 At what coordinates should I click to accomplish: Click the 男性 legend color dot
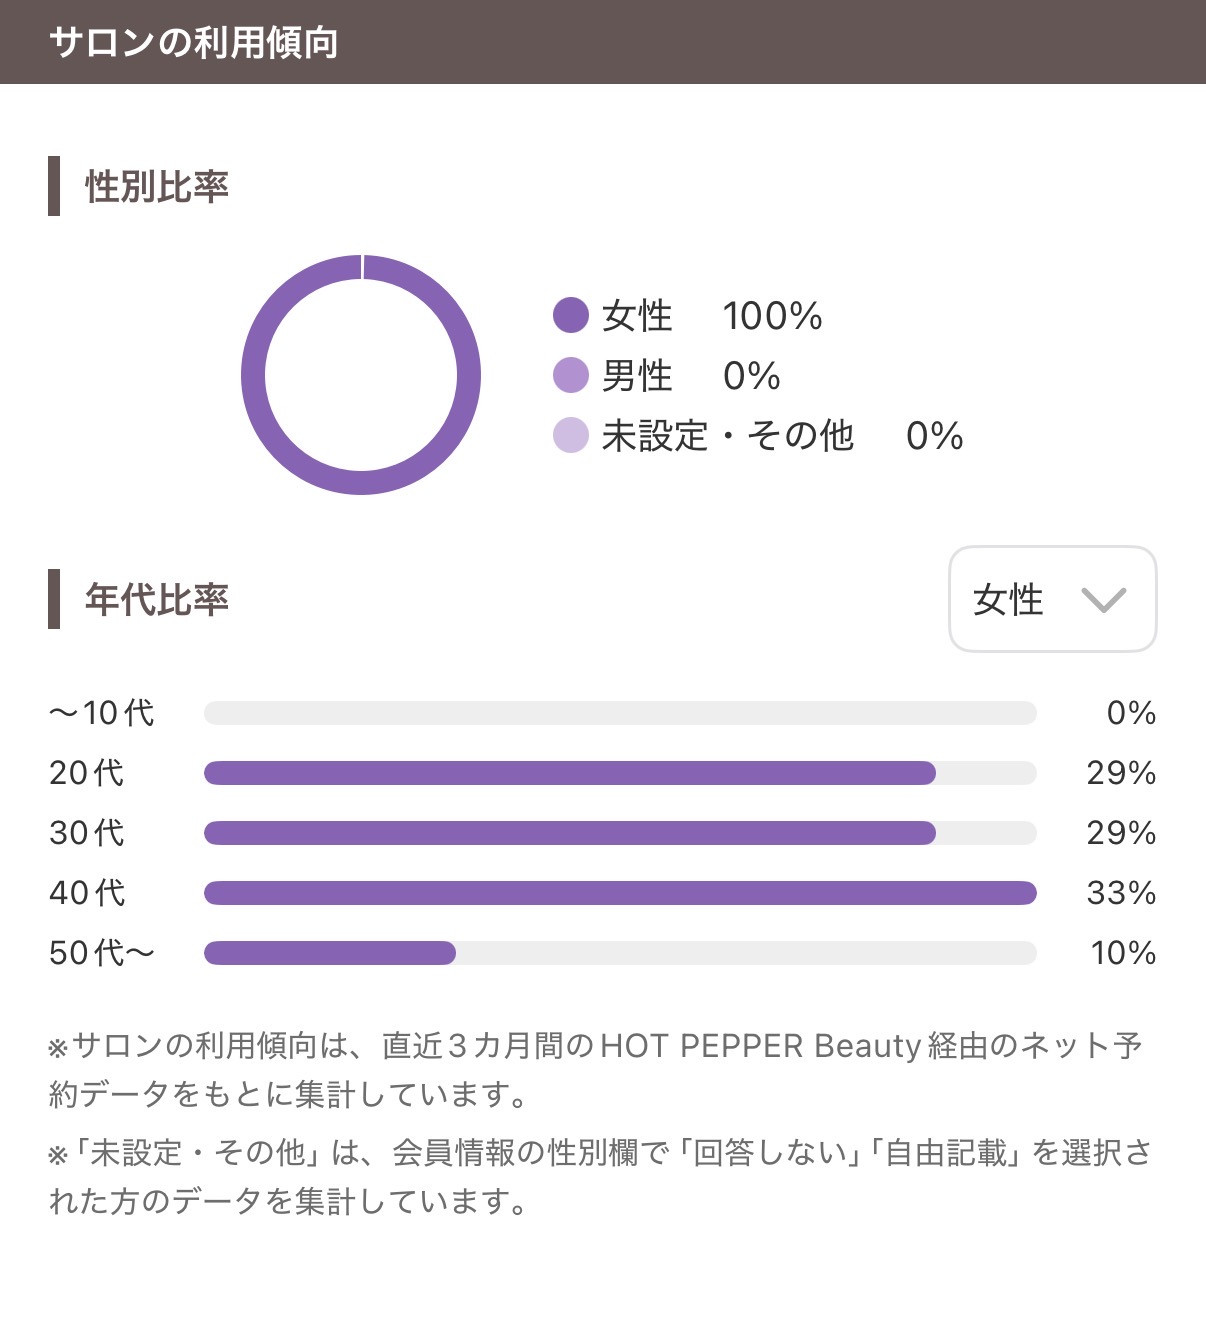(570, 375)
